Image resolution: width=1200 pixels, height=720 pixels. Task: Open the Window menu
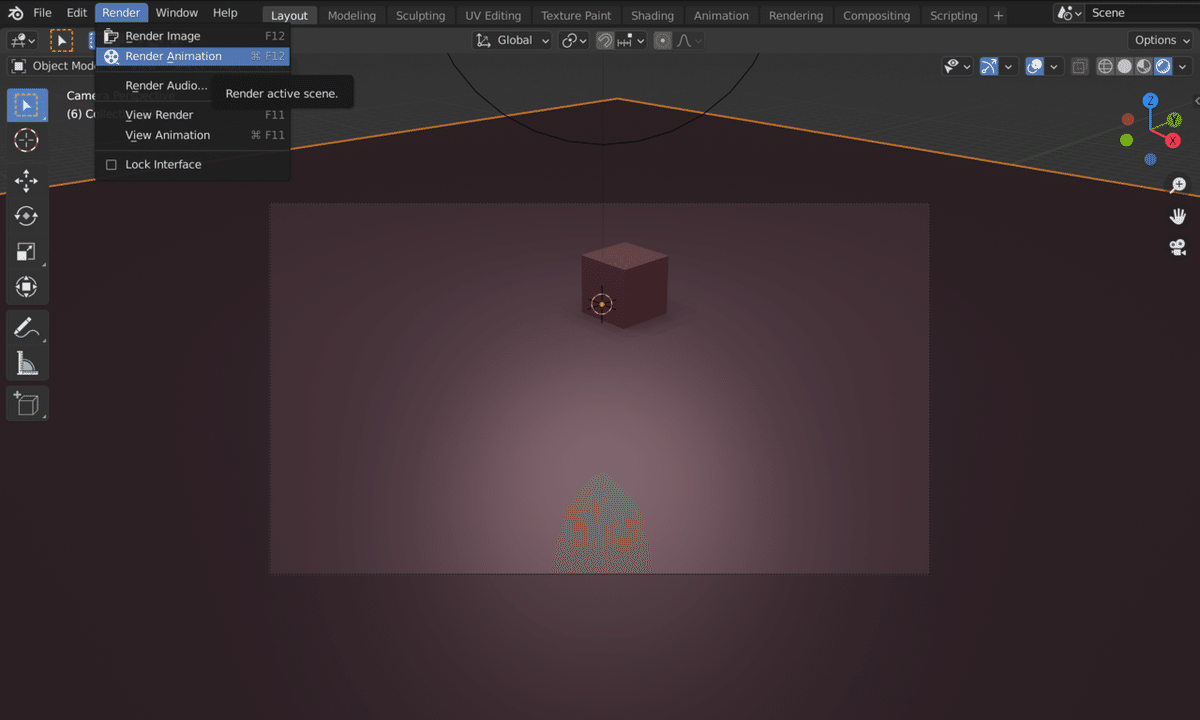(x=177, y=13)
